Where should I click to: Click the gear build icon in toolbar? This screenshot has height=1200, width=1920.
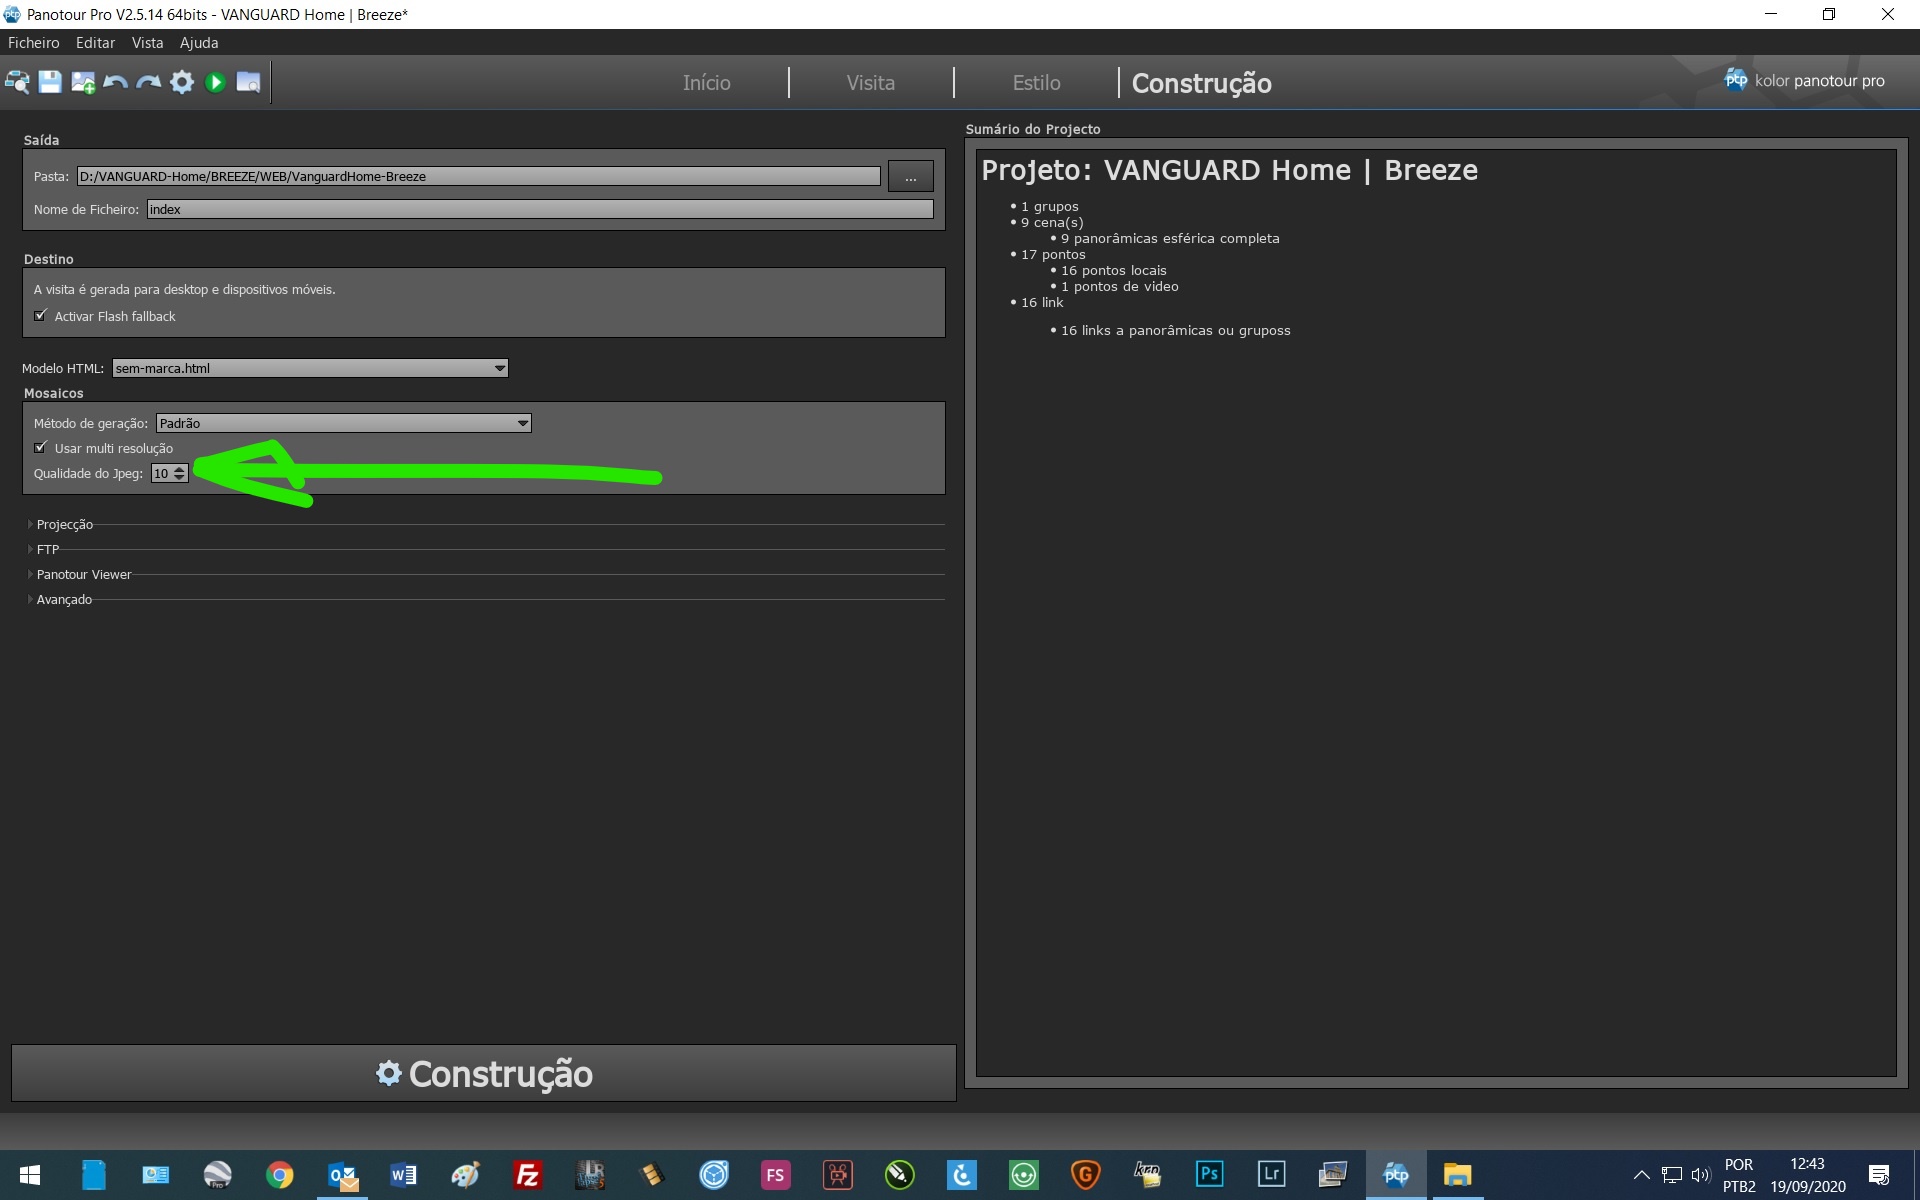point(182,82)
